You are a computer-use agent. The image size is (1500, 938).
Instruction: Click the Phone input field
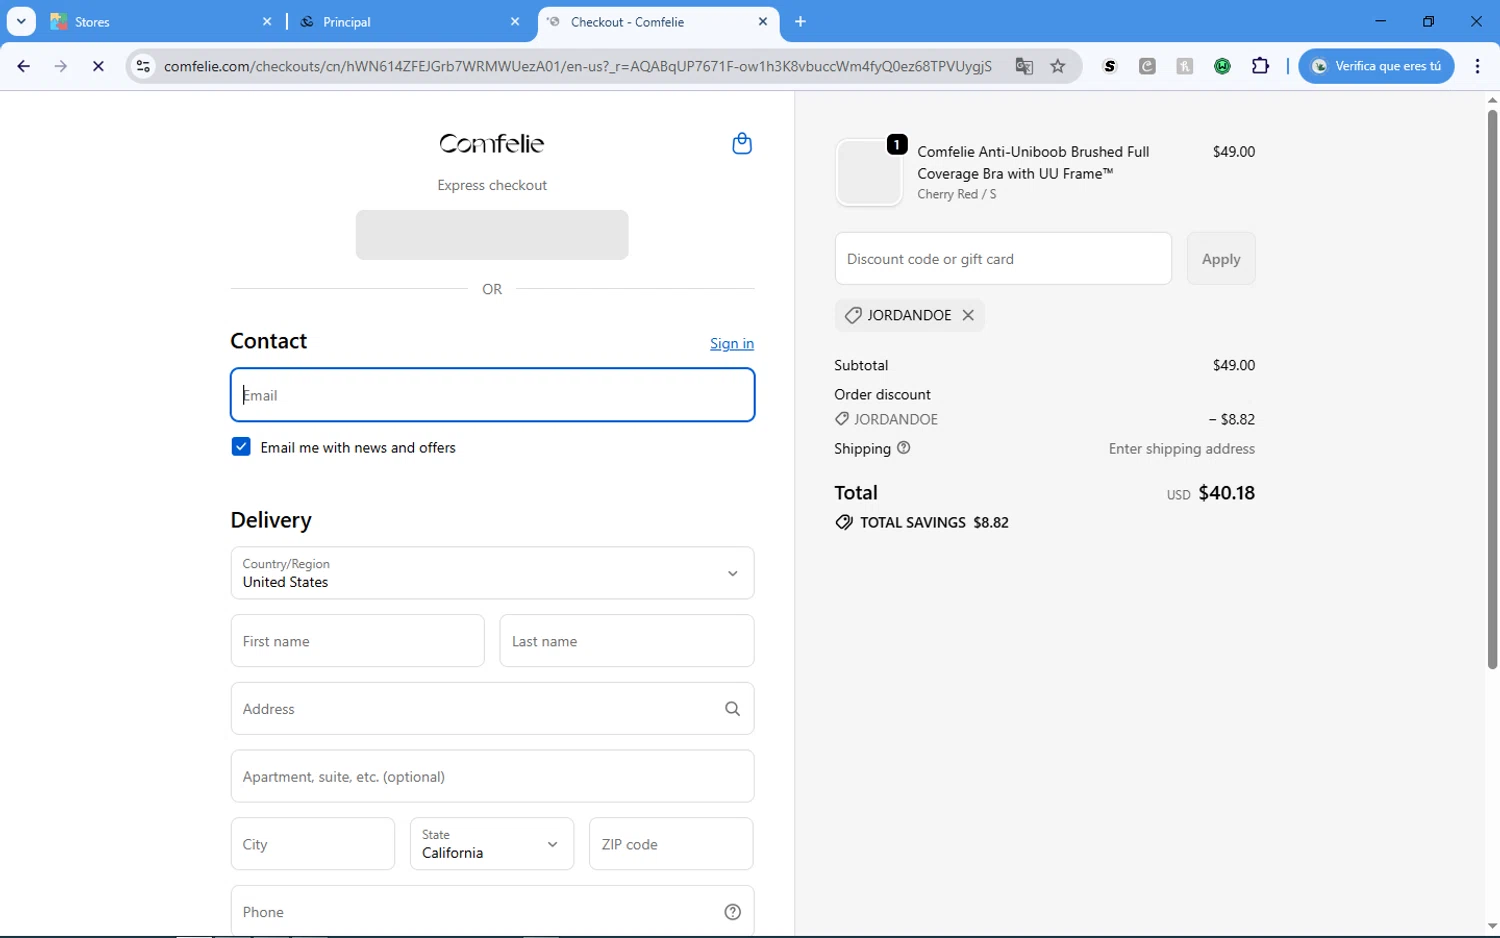point(492,912)
